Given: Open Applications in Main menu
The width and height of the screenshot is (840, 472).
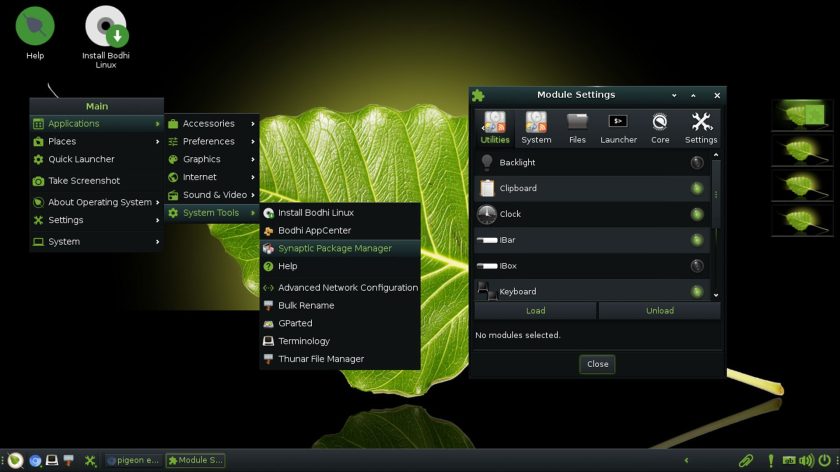Looking at the screenshot, I should pyautogui.click(x=96, y=124).
